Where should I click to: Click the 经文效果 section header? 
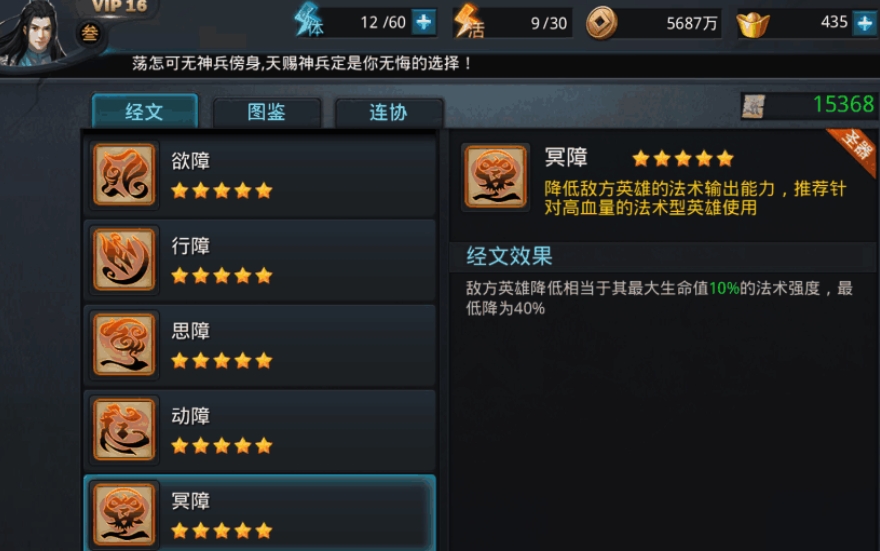[510, 256]
